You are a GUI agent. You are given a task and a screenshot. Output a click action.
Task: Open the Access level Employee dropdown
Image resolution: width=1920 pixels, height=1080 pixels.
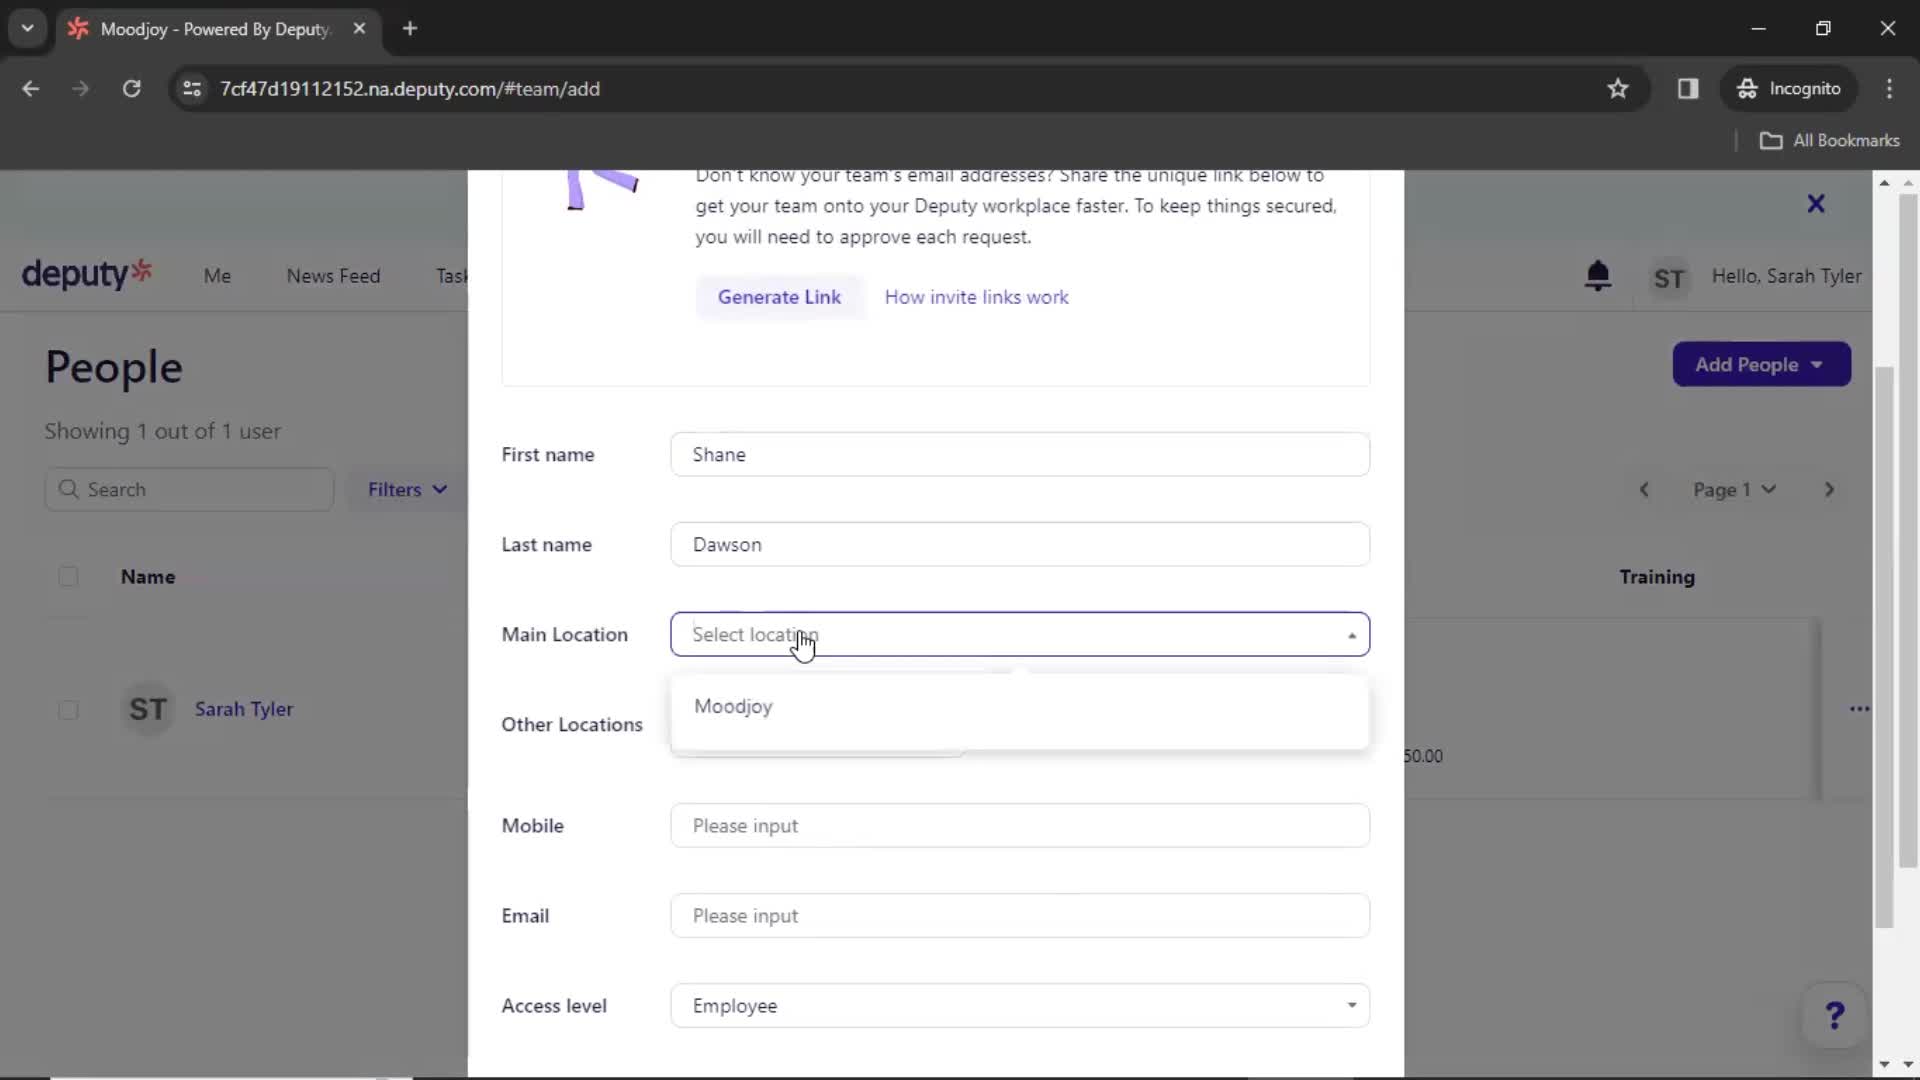[1019, 1006]
